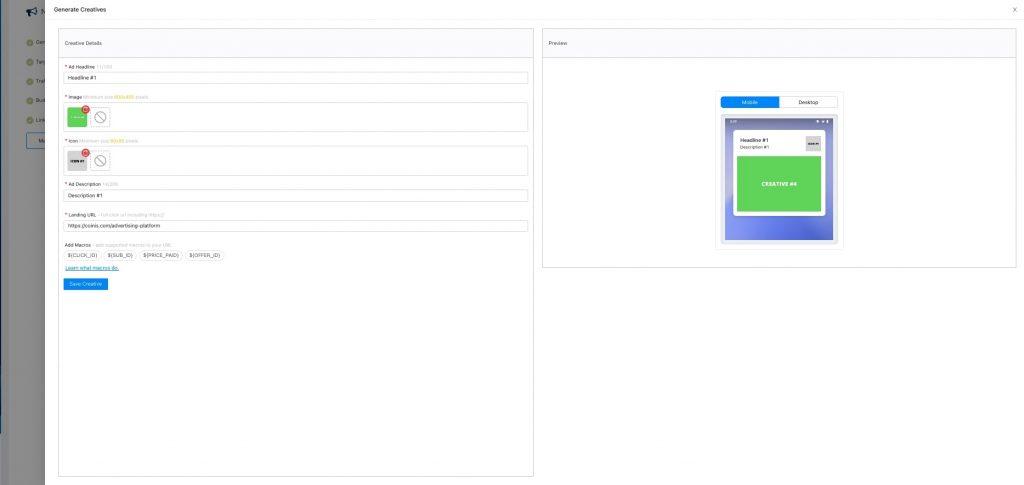Switch preview to Mobile tab
Image resolution: width=1024 pixels, height=485 pixels.
(x=750, y=102)
